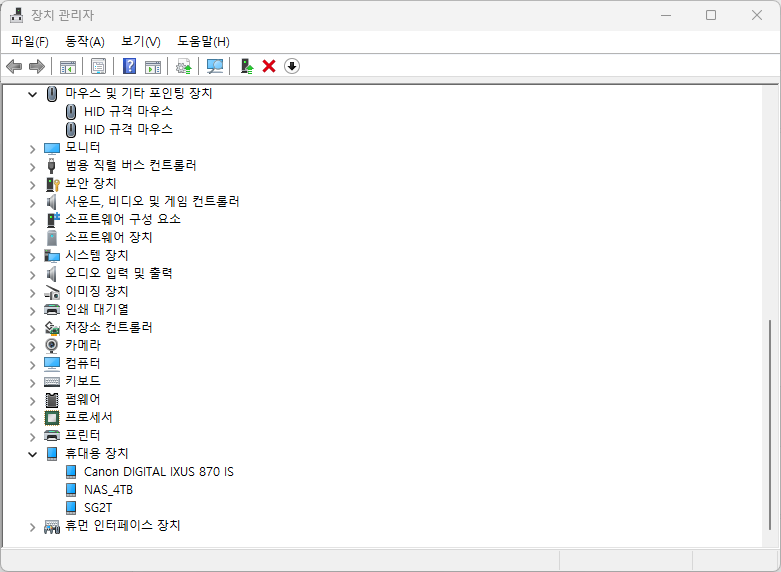This screenshot has height=572, width=781.
Task: Toggle the show/hide console tree icon
Action: tap(68, 66)
